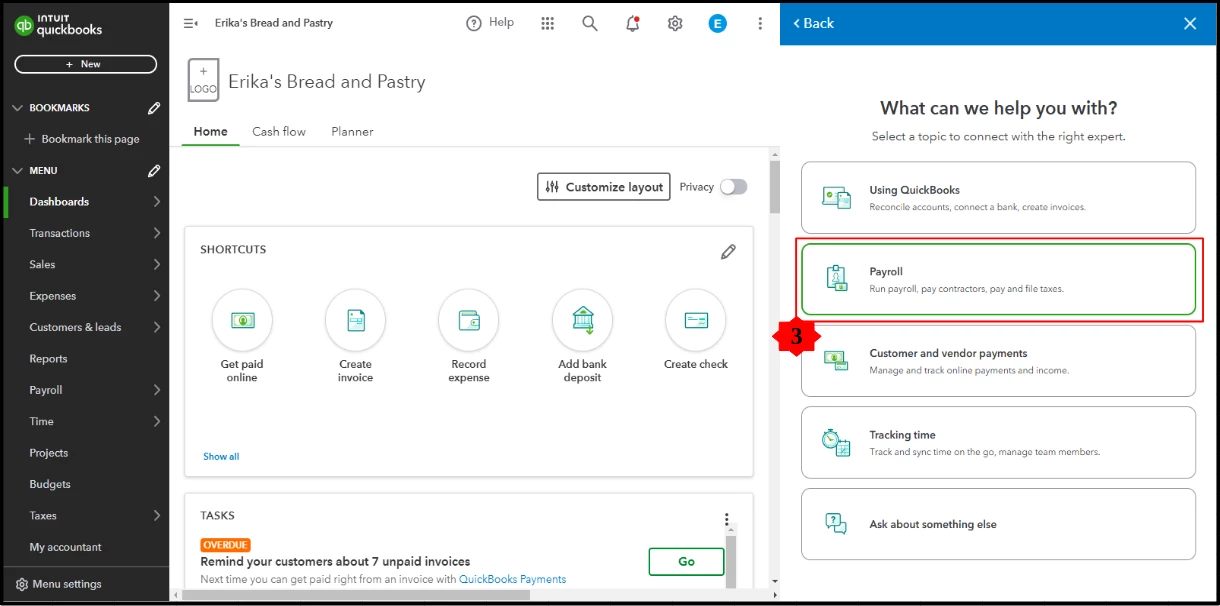Click the Add bank deposit shortcut icon
The image size is (1220, 606).
tap(582, 319)
